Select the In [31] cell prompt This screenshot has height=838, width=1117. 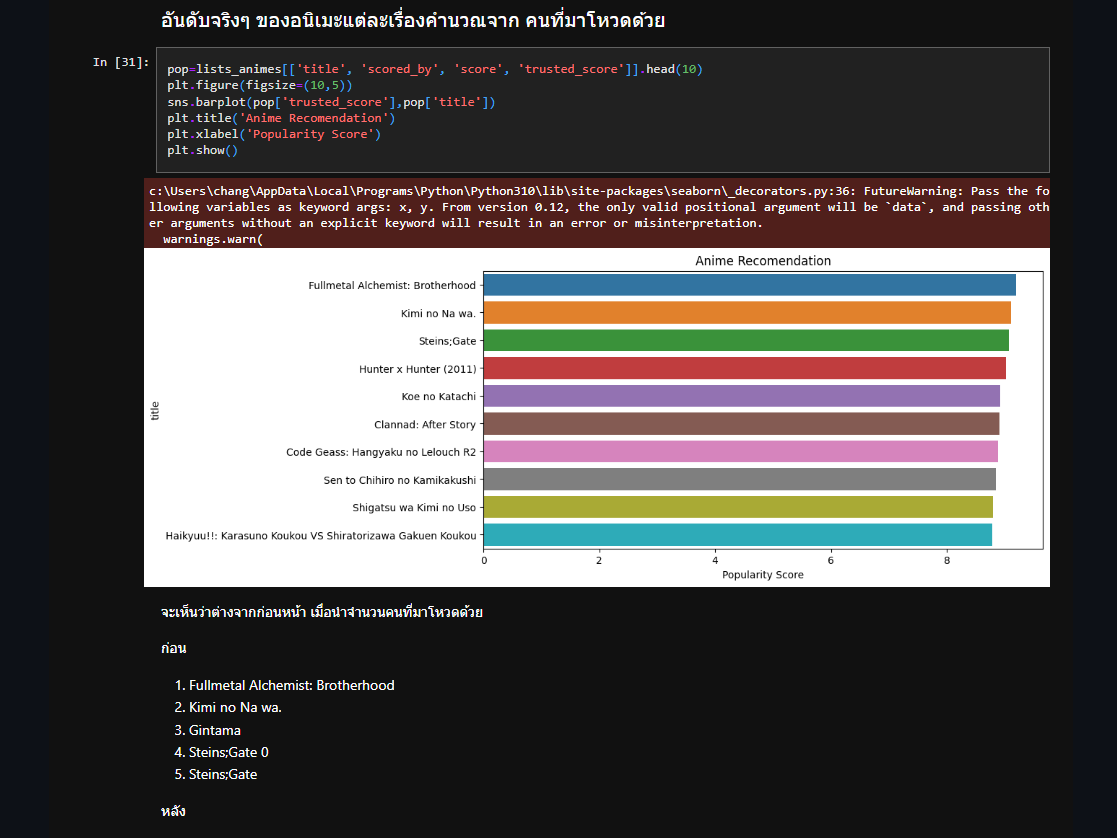[121, 63]
